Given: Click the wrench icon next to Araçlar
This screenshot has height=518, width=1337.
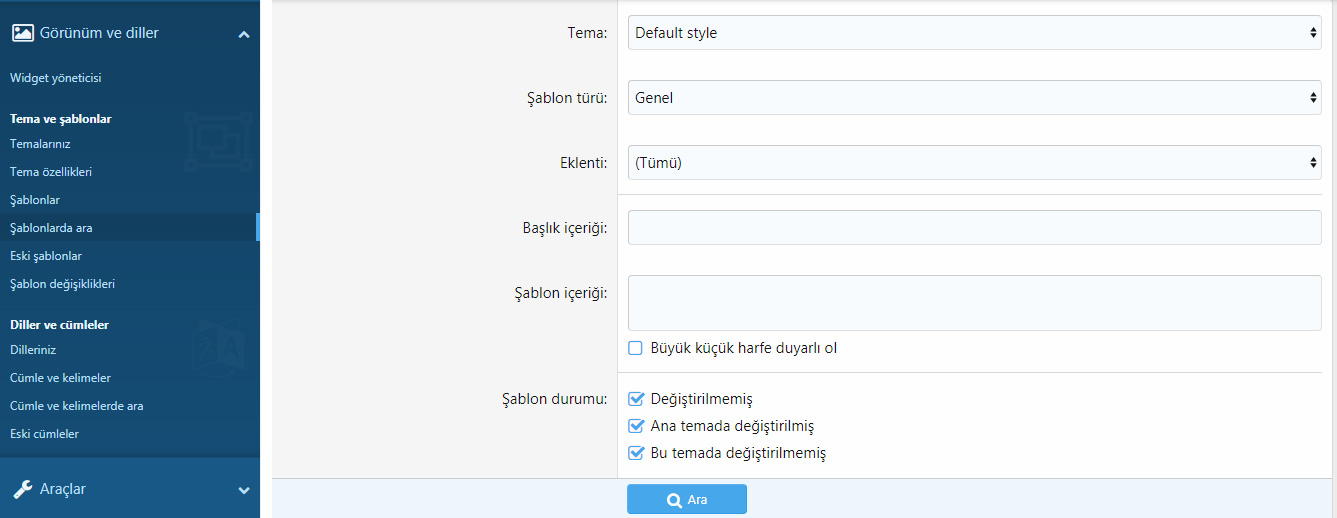Looking at the screenshot, I should (x=22, y=489).
